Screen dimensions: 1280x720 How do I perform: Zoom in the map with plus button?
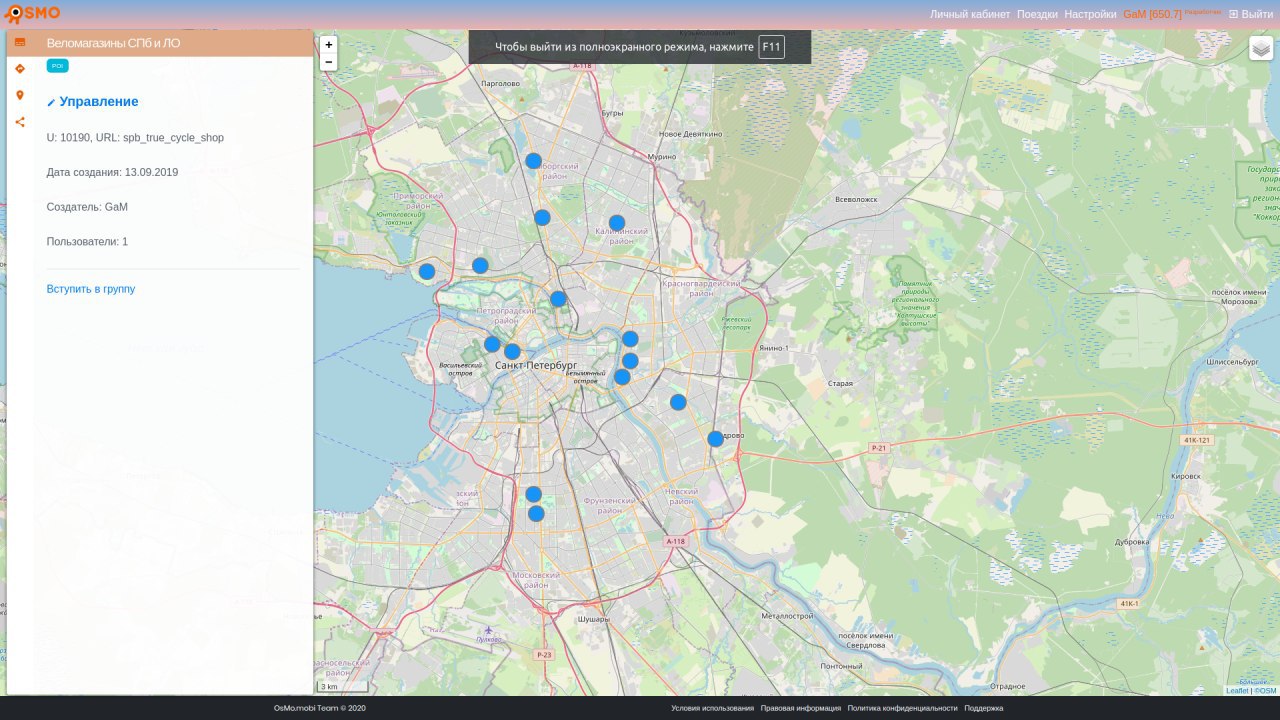[329, 45]
